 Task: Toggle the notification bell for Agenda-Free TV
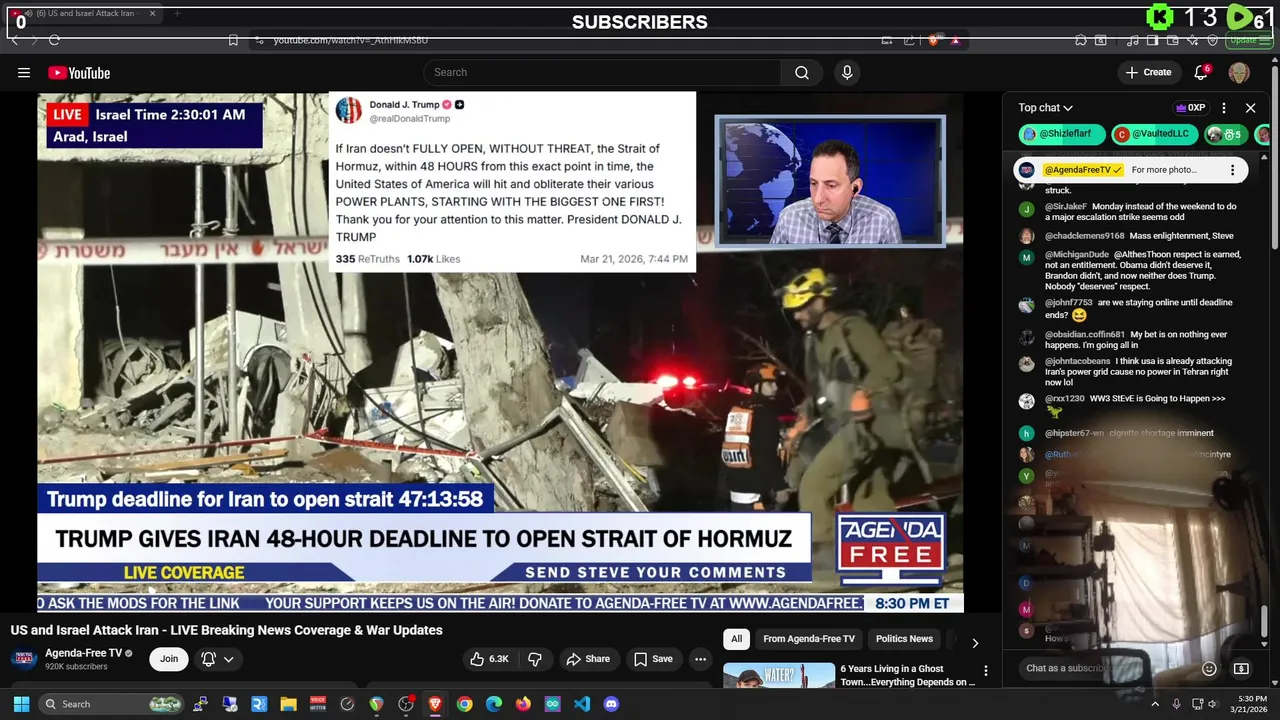208,659
